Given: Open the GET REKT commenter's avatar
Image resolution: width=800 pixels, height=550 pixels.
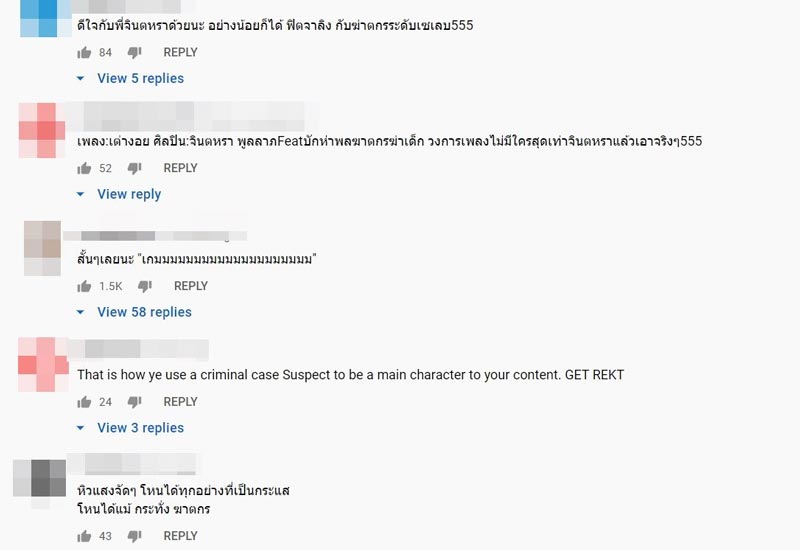Looking at the screenshot, I should click(x=42, y=364).
